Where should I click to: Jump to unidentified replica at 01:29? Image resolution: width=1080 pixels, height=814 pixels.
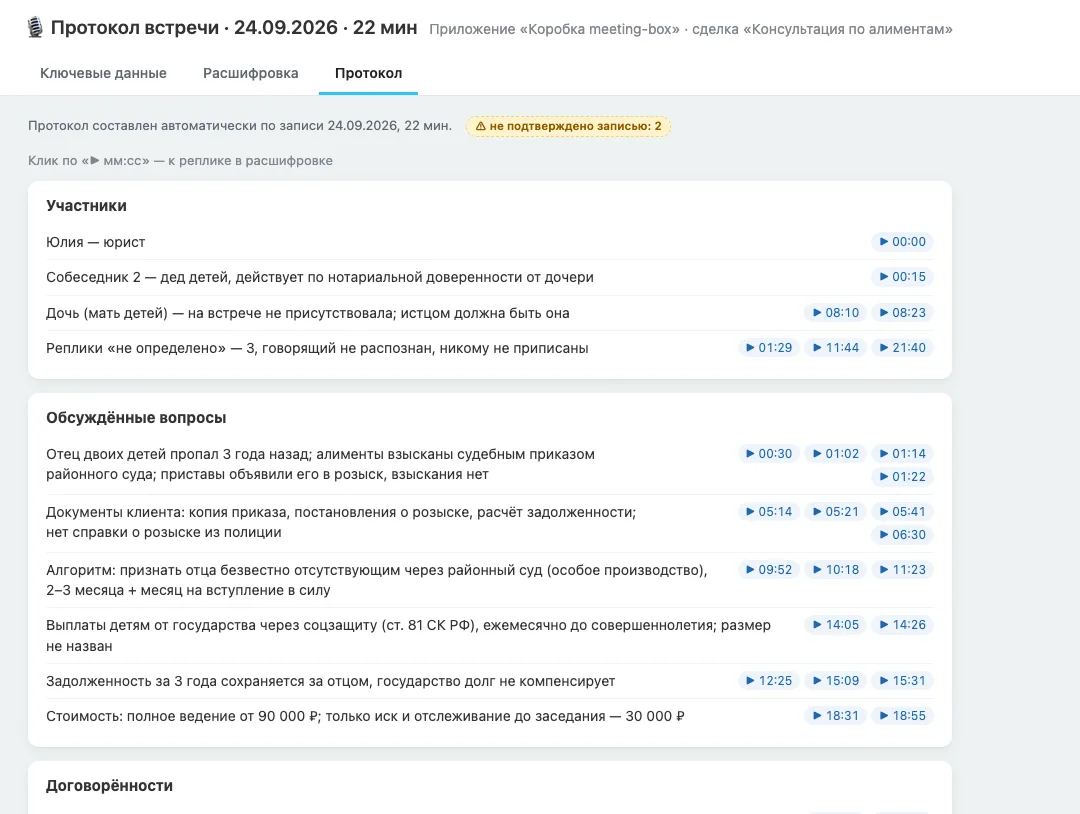click(769, 348)
